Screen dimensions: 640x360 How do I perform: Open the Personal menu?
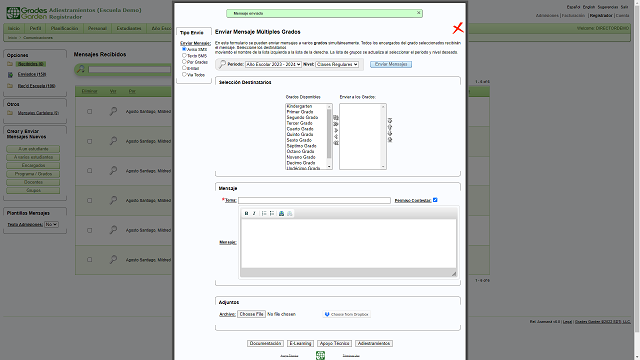point(97,29)
